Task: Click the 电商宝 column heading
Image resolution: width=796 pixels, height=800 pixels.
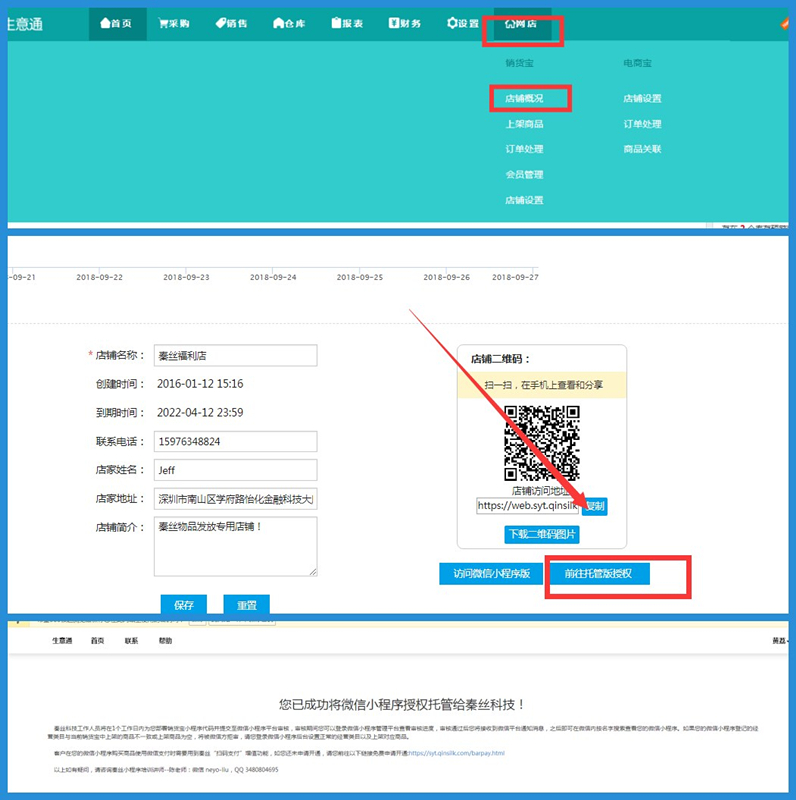Action: click(637, 63)
